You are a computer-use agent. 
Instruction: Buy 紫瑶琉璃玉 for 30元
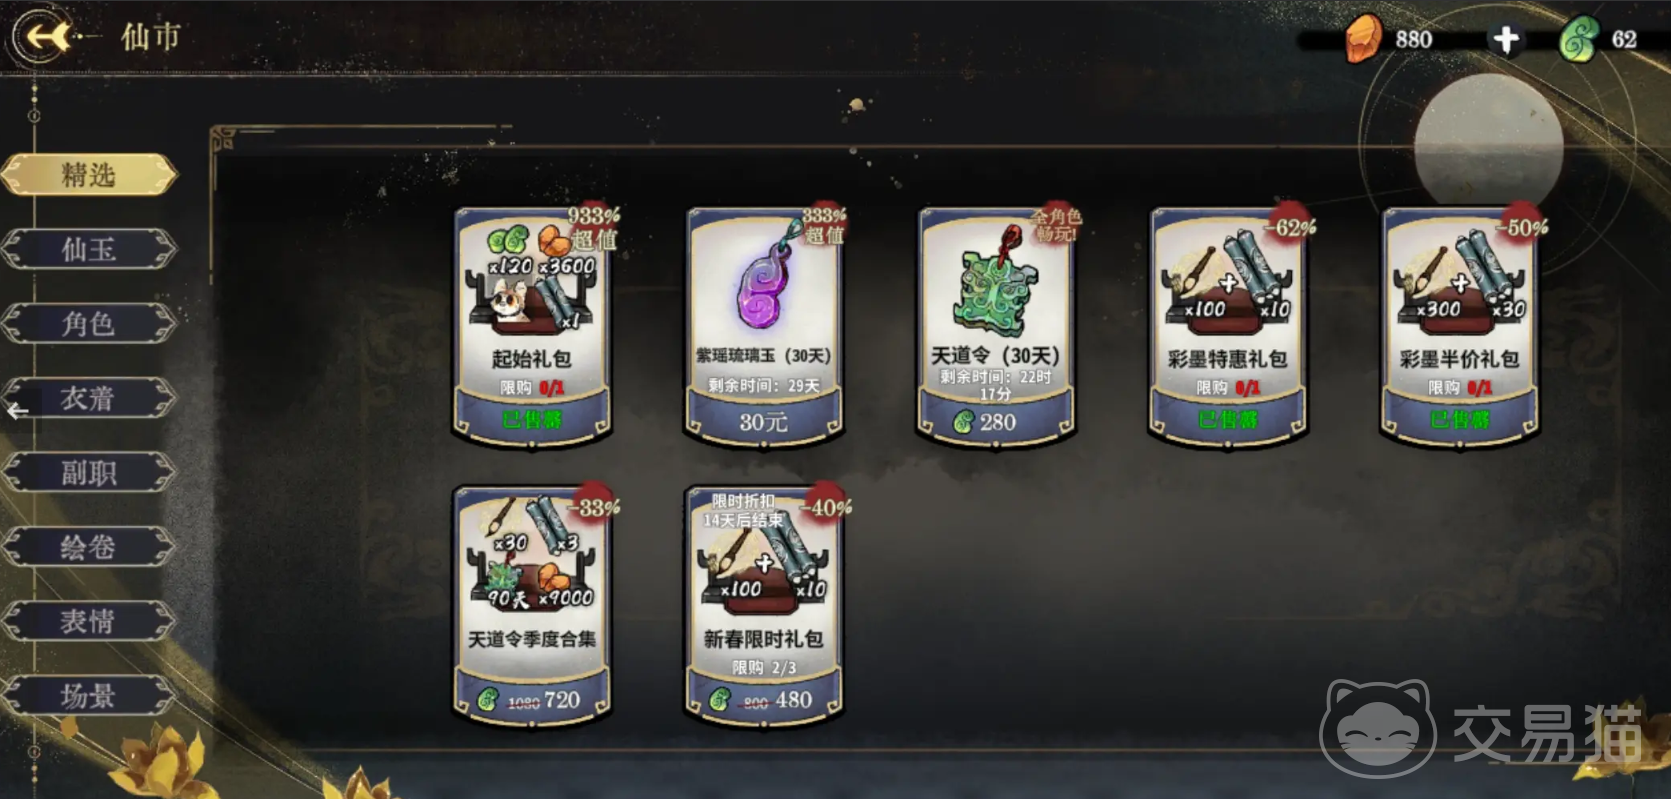[x=763, y=422]
